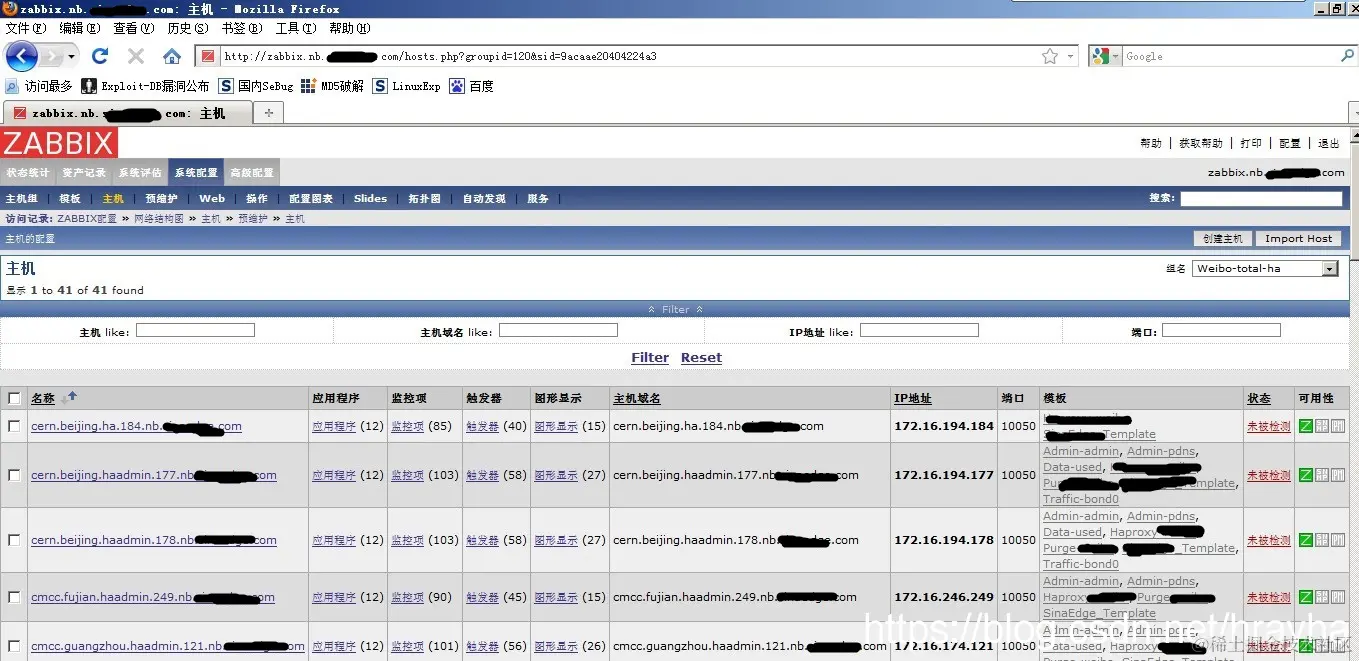Open the 文件 menu
This screenshot has height=661, width=1359.
(x=25, y=28)
